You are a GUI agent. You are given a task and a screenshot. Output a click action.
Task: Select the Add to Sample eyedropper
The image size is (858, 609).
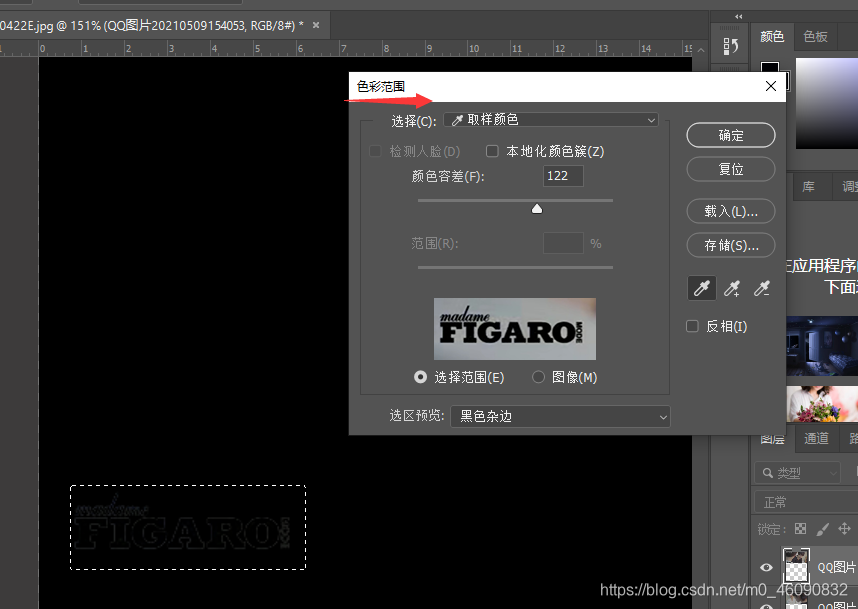click(732, 288)
